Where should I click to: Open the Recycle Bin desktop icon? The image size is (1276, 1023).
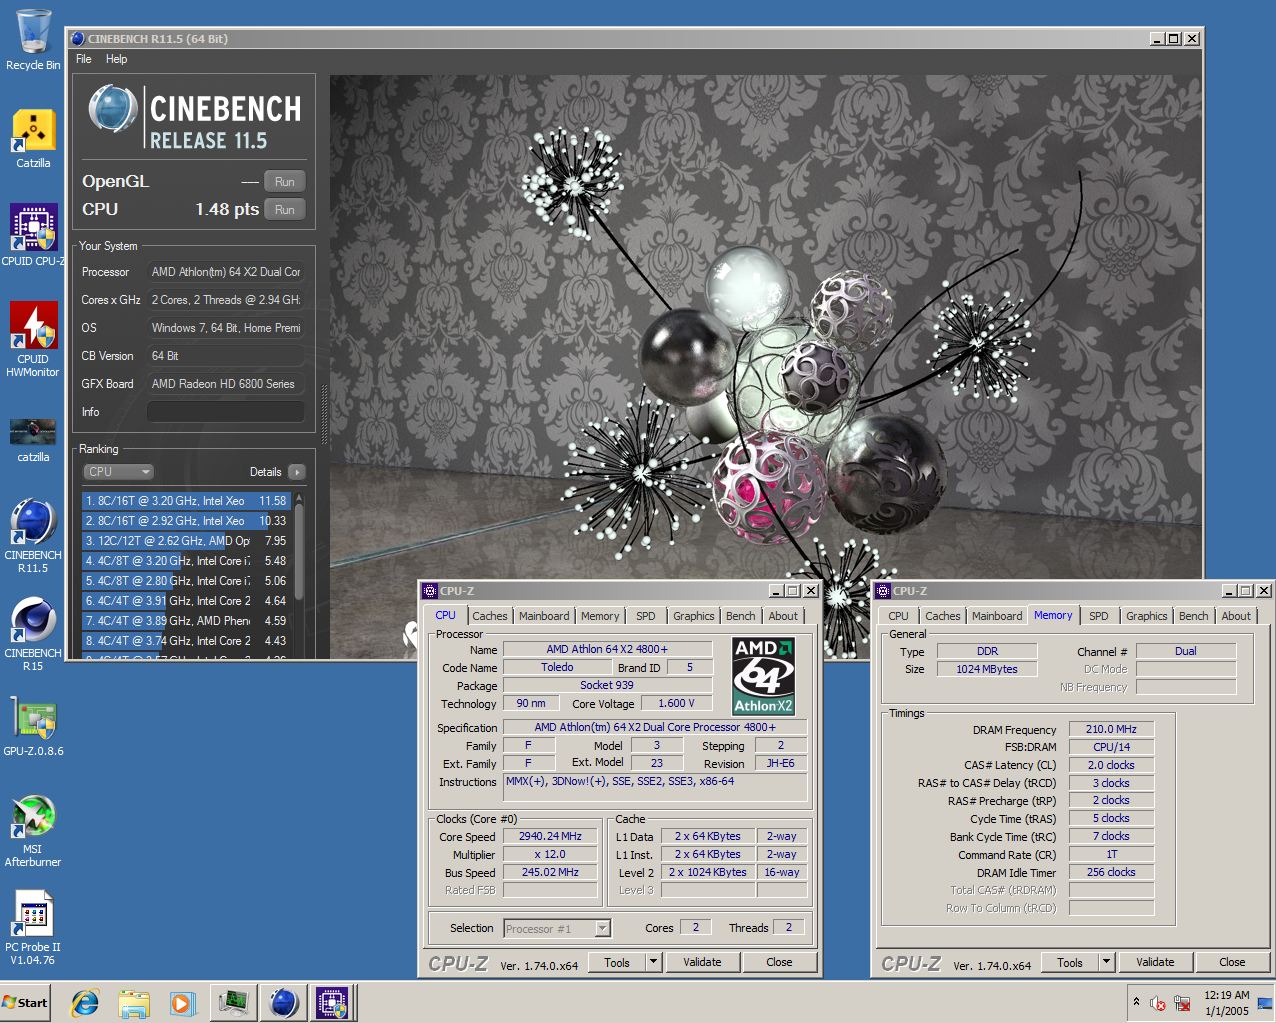tap(33, 40)
